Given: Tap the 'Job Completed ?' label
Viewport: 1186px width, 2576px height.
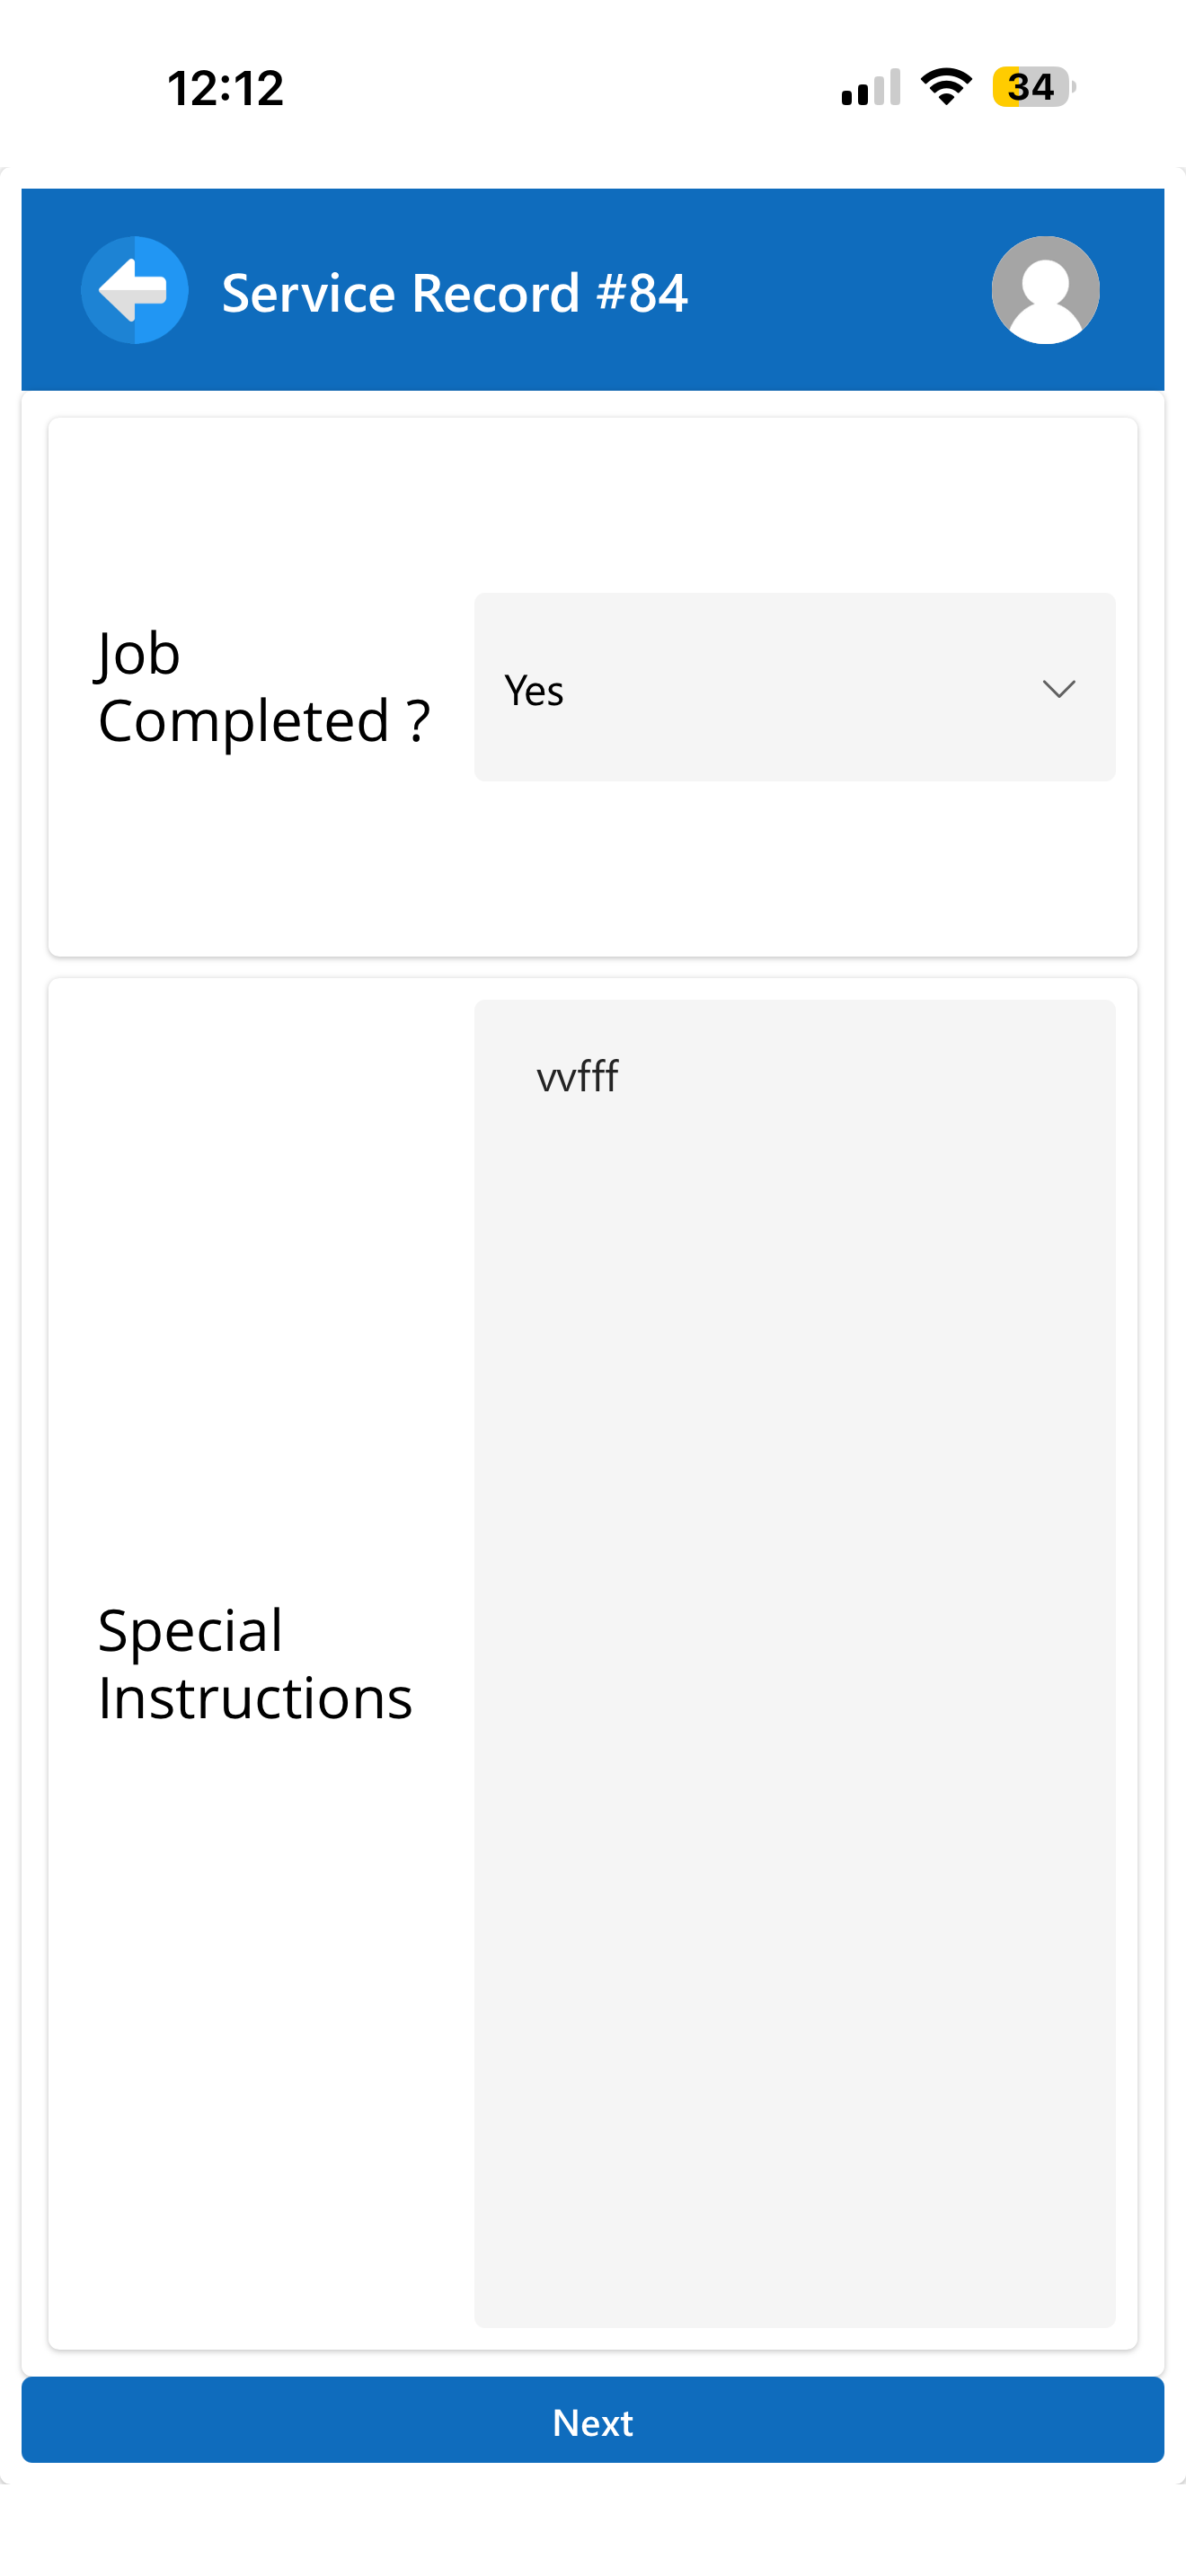Looking at the screenshot, I should pos(264,687).
